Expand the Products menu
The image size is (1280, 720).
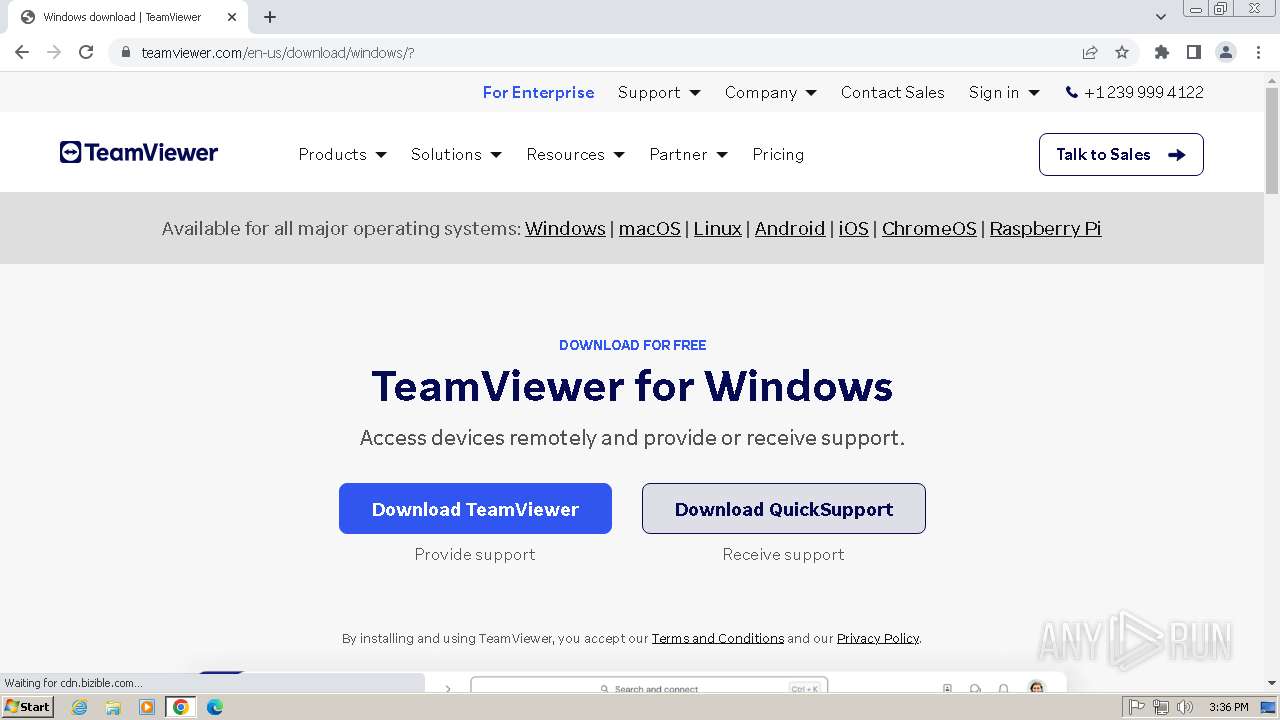[x=342, y=154]
